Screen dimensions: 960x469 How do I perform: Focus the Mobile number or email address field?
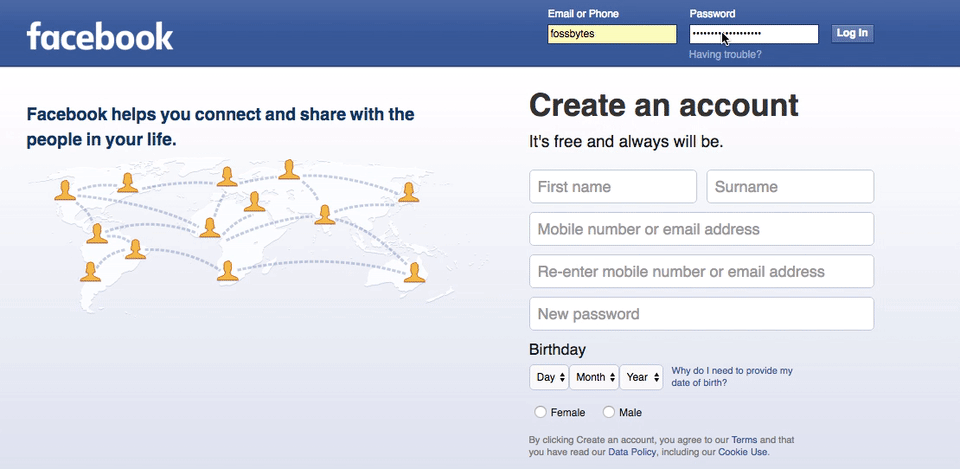702,229
